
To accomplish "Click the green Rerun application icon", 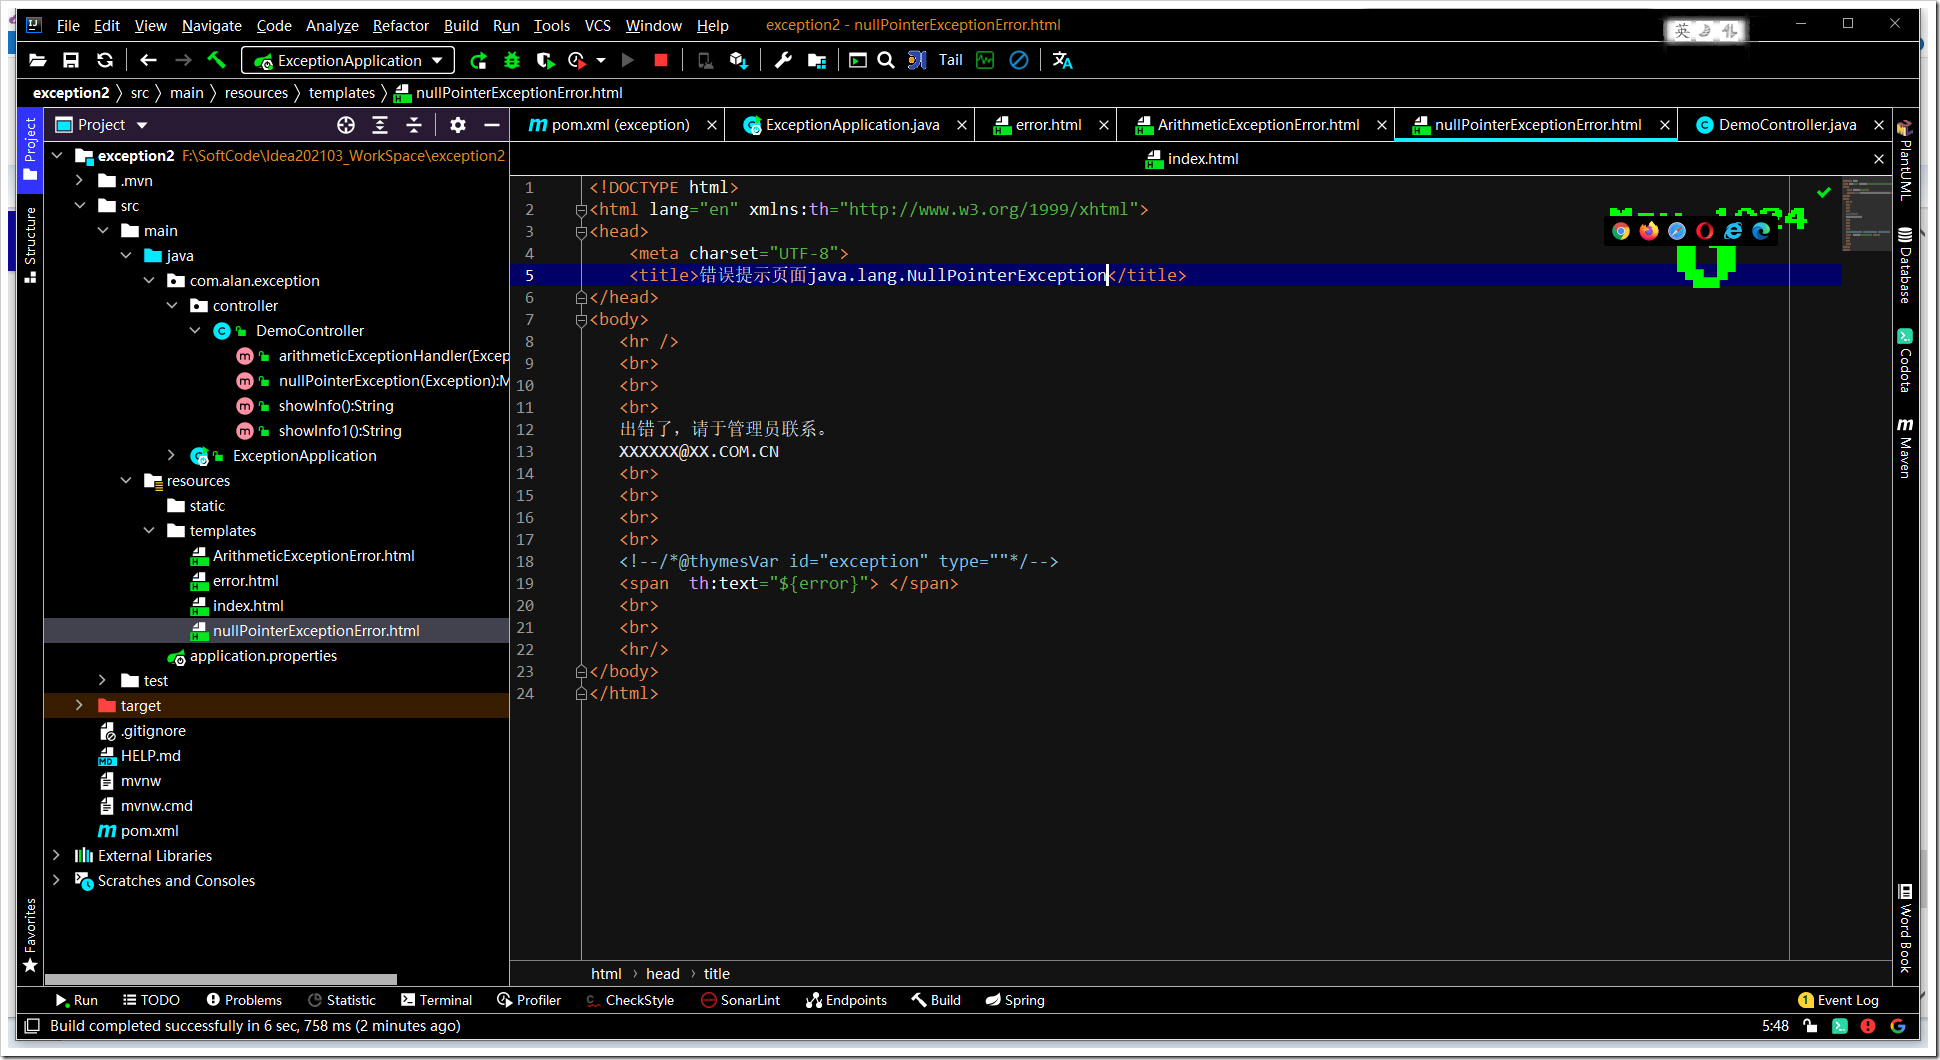I will 479,61.
